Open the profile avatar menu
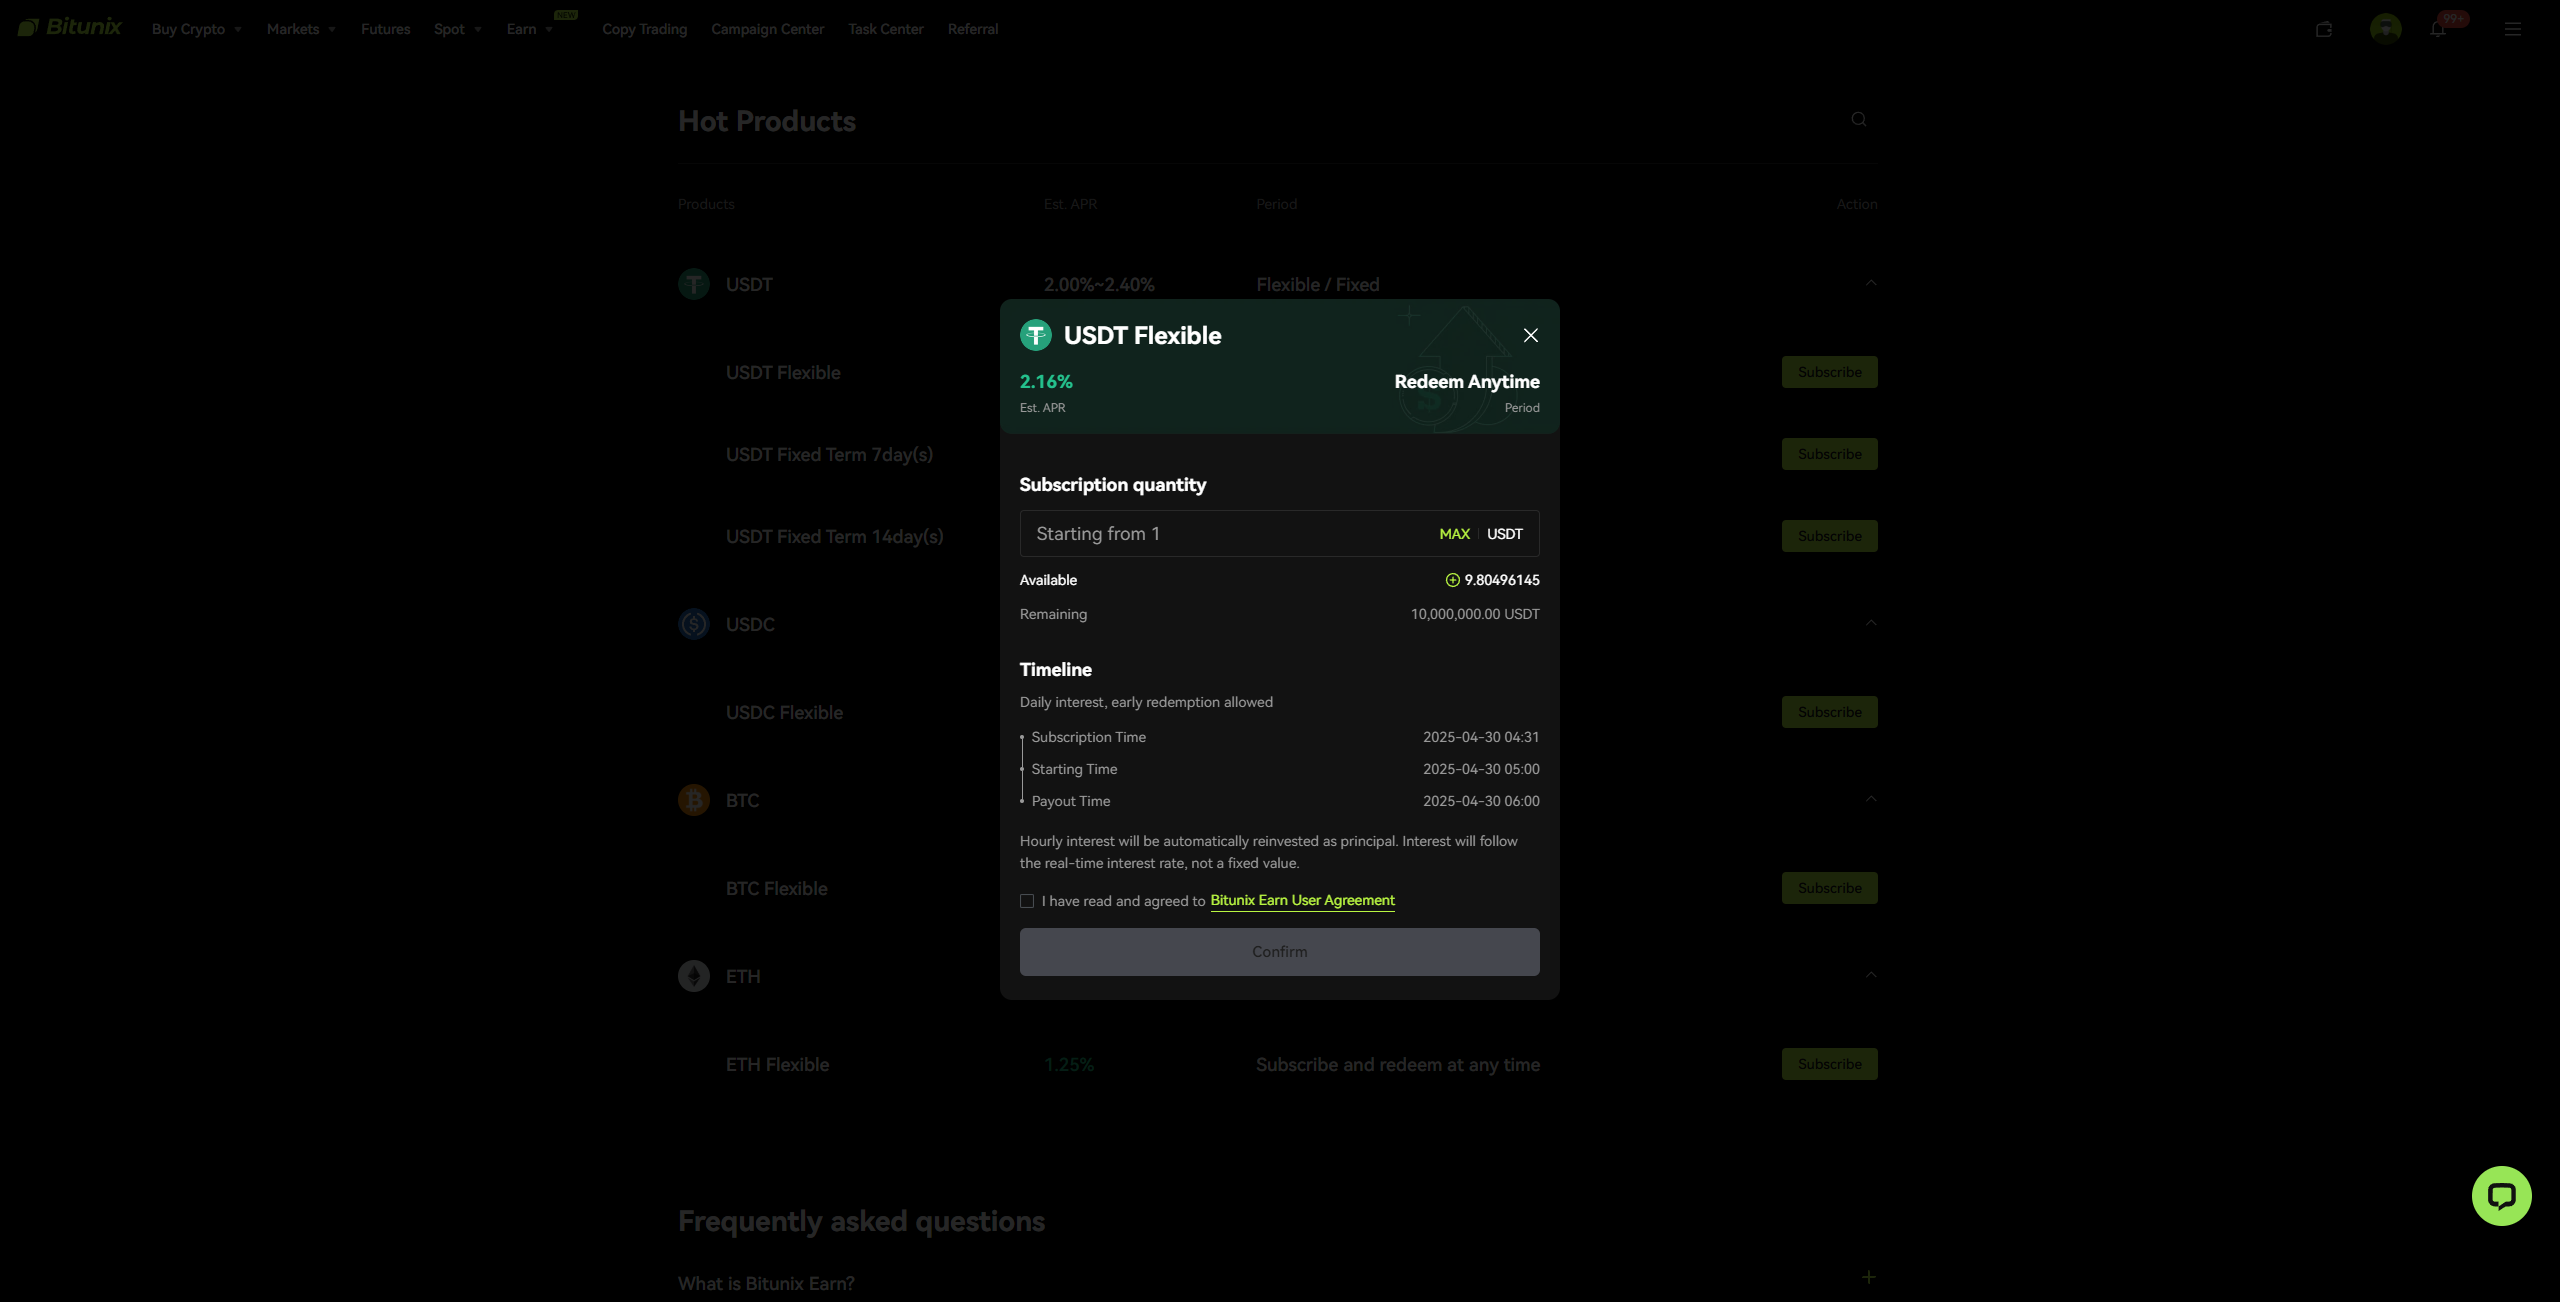 [2387, 29]
